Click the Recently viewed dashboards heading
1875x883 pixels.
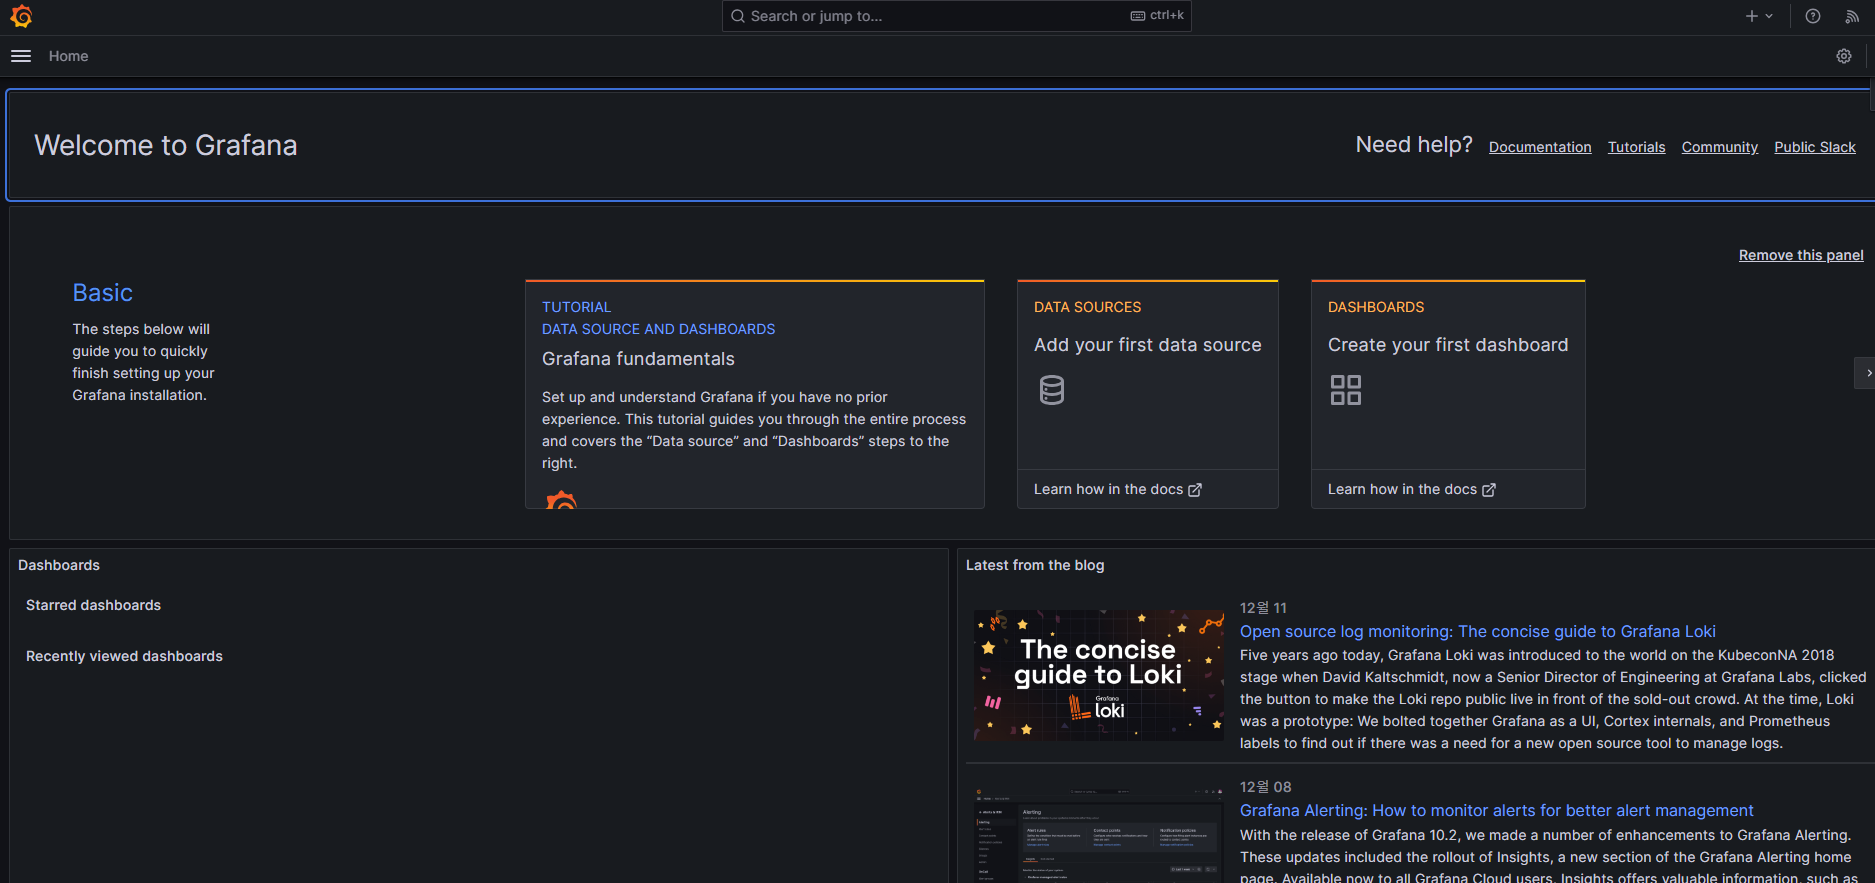124,656
